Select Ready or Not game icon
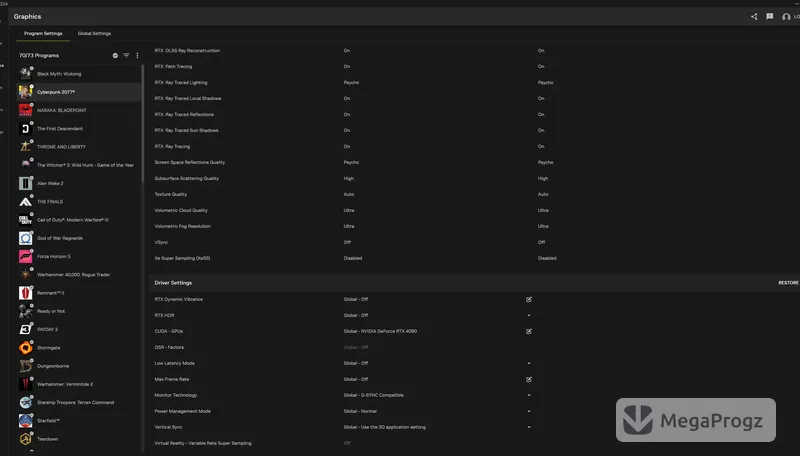Image resolution: width=800 pixels, height=456 pixels. [x=26, y=311]
